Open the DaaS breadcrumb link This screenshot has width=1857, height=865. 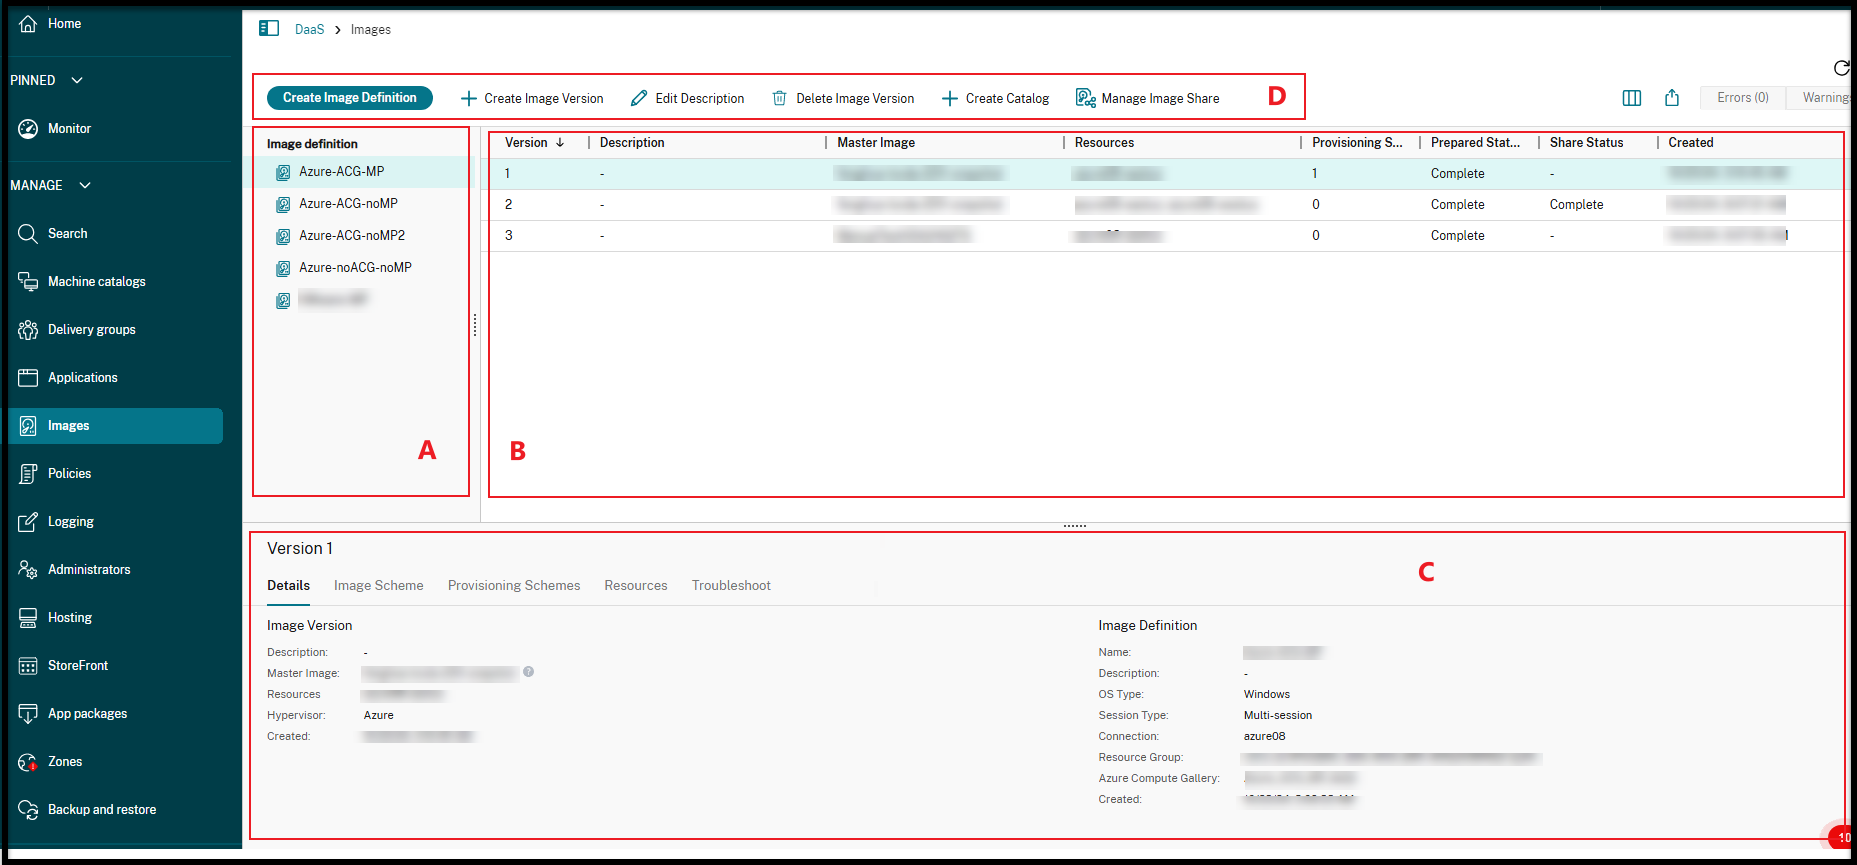309,29
